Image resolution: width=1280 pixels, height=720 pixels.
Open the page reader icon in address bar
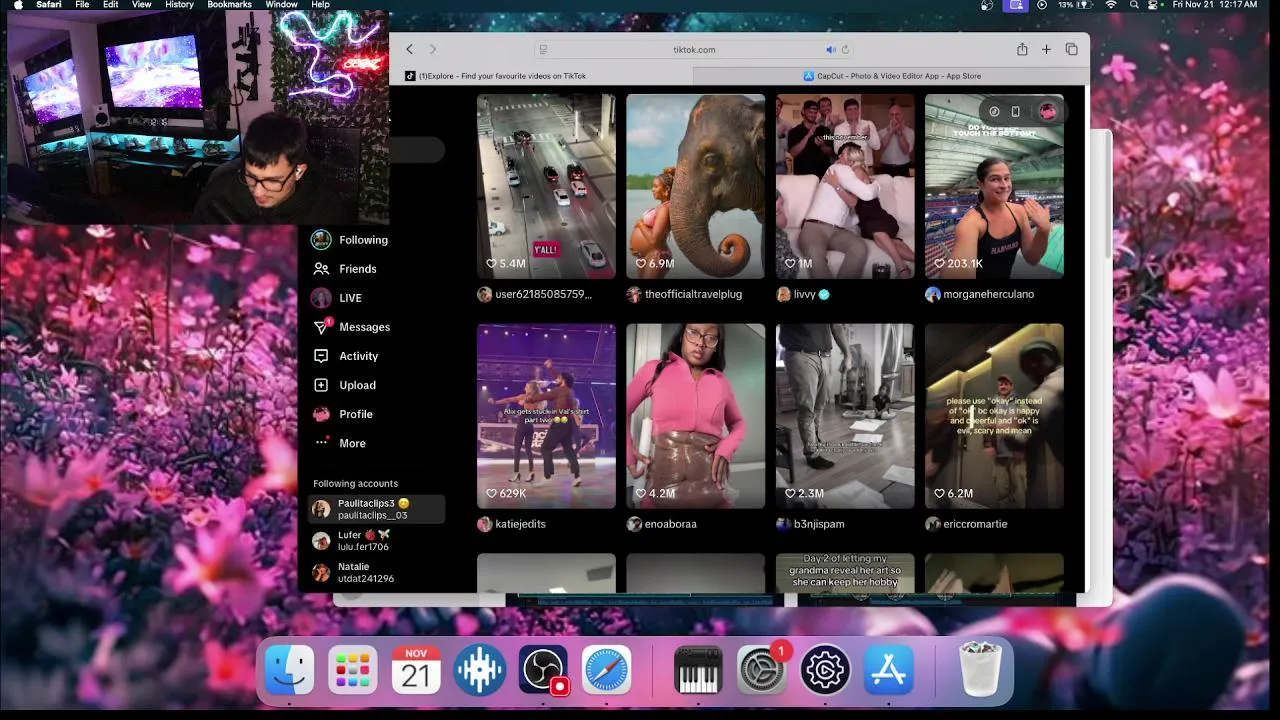[543, 49]
